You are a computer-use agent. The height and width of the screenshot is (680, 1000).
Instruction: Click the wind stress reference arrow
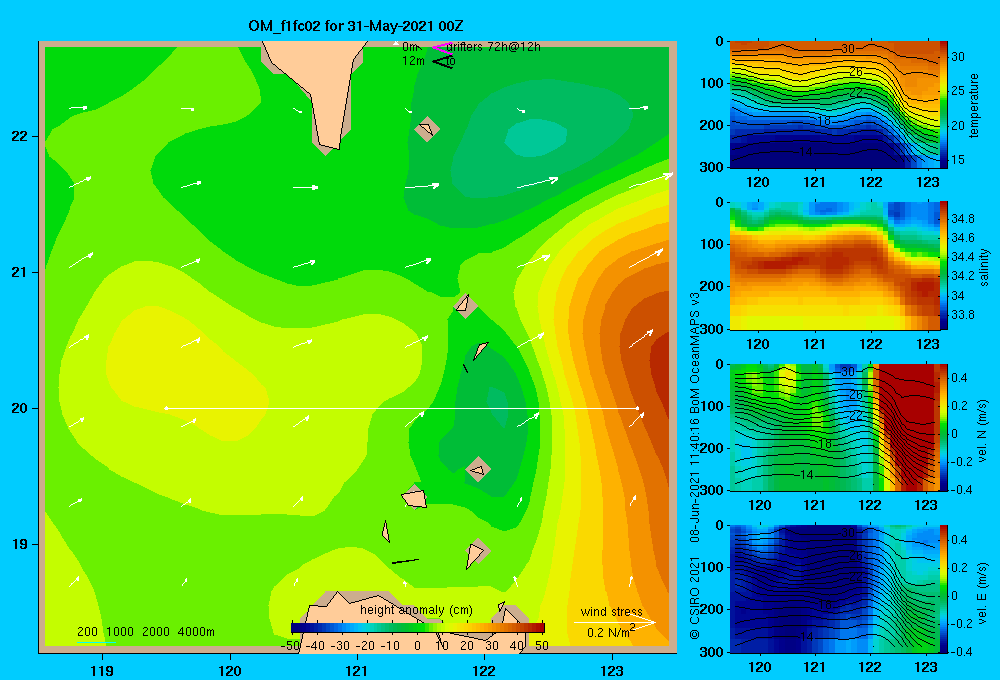(614, 622)
